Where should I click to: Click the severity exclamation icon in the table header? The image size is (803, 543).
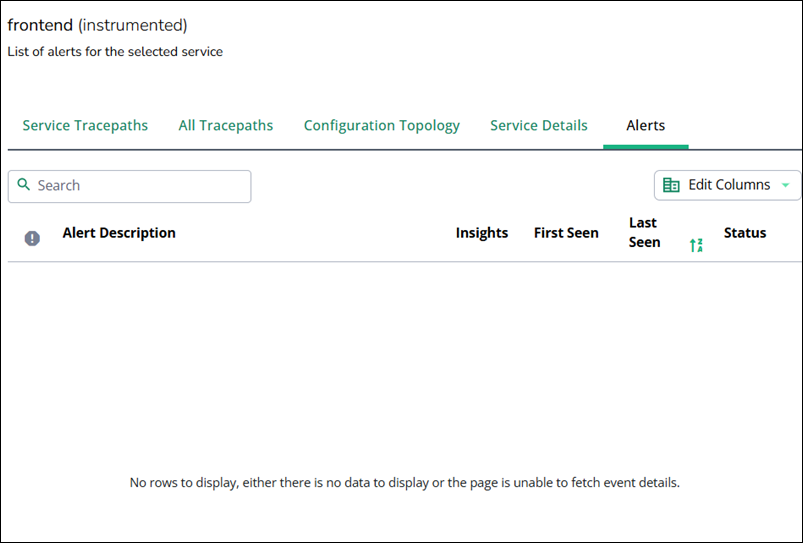(32, 238)
